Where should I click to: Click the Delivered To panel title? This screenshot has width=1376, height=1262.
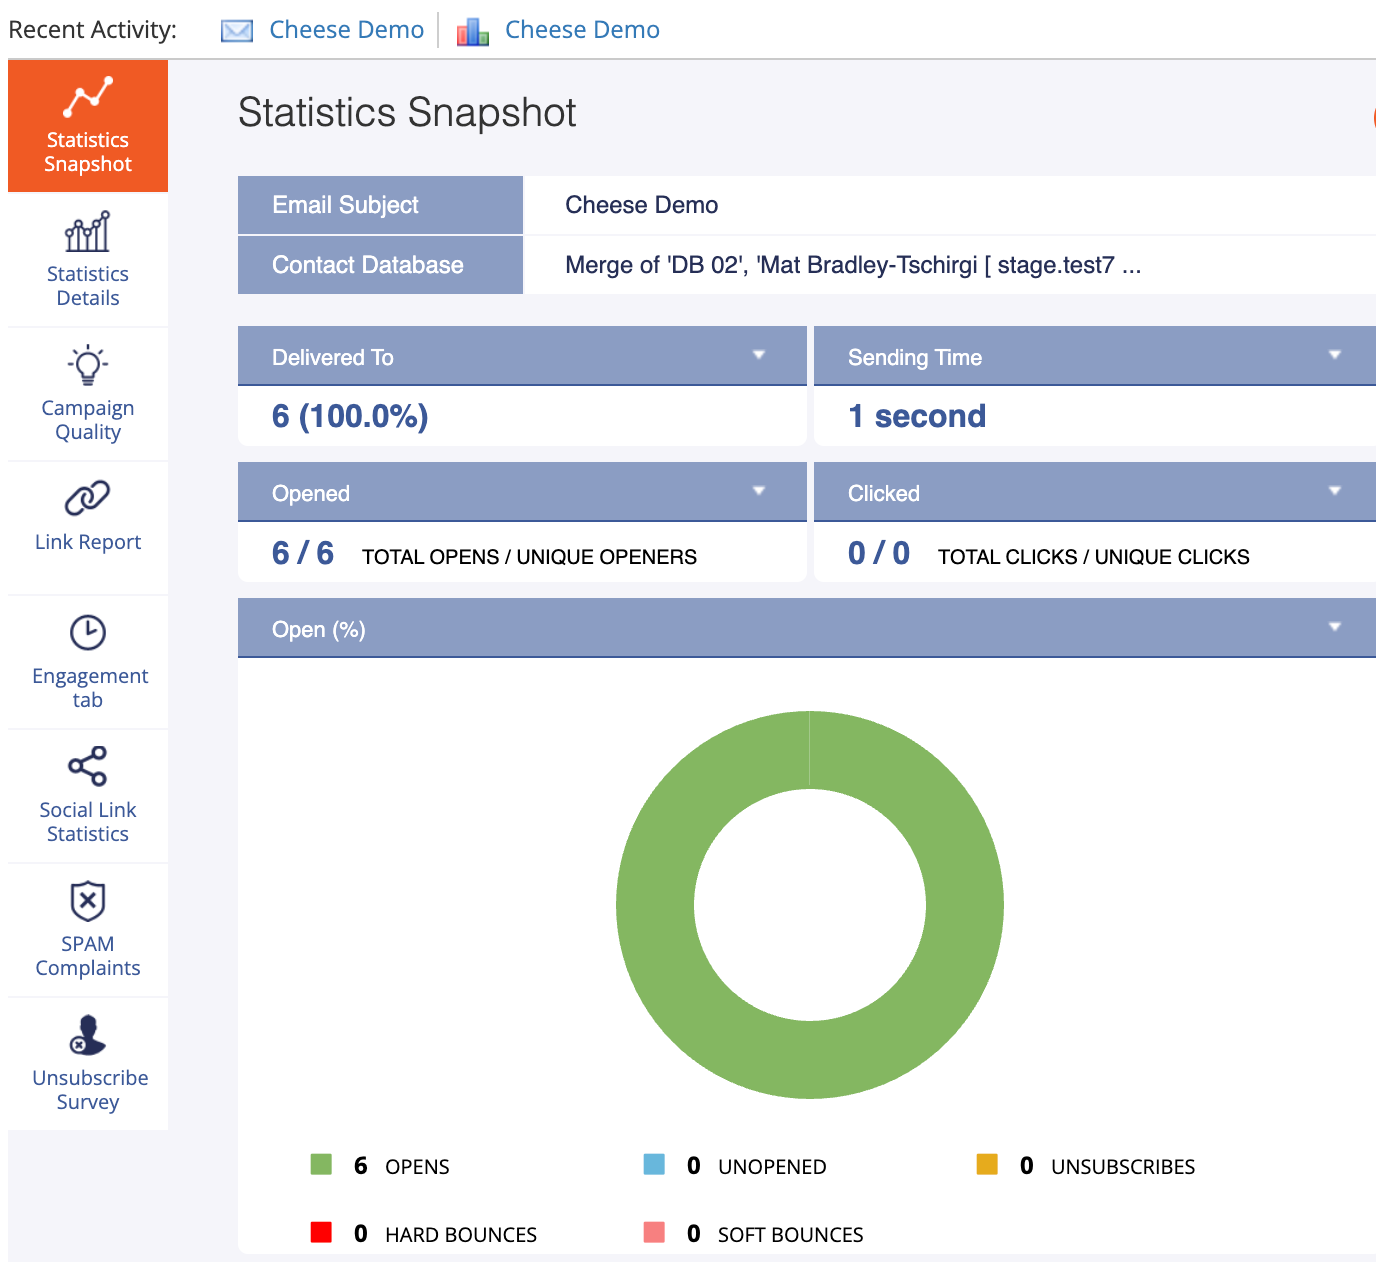point(333,357)
